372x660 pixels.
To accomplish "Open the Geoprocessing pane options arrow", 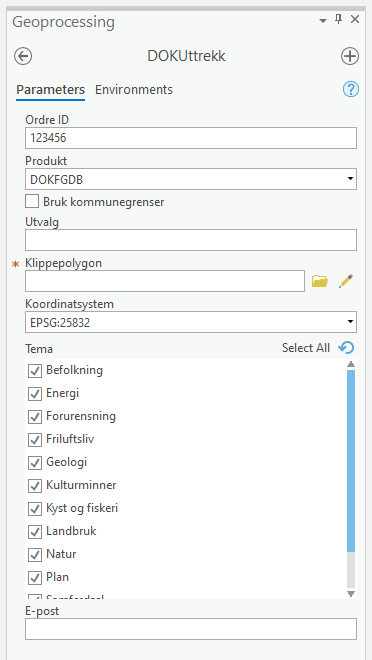I will (323, 21).
